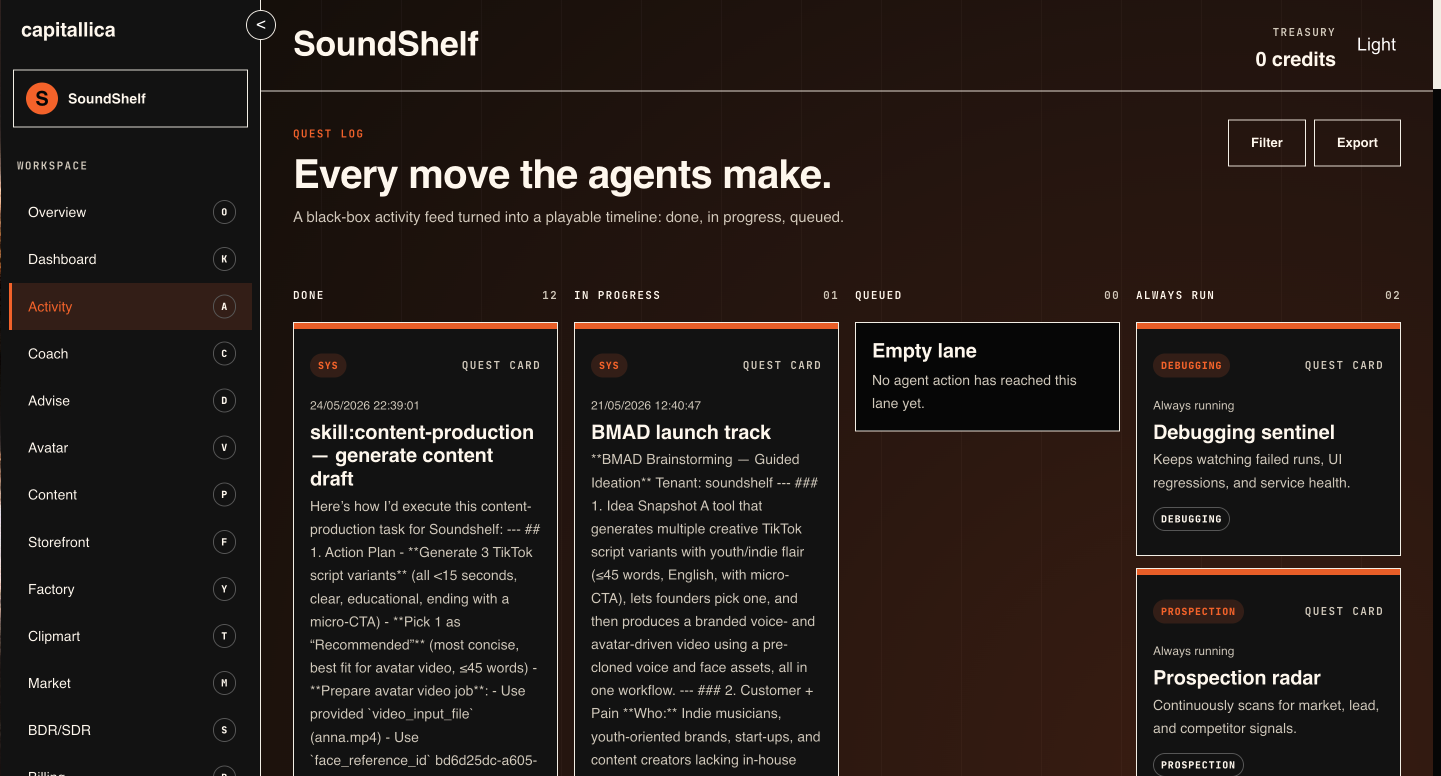1441x776 pixels.
Task: Click QUEST CARD label on the Debugging sentinel card
Action: click(x=1344, y=366)
